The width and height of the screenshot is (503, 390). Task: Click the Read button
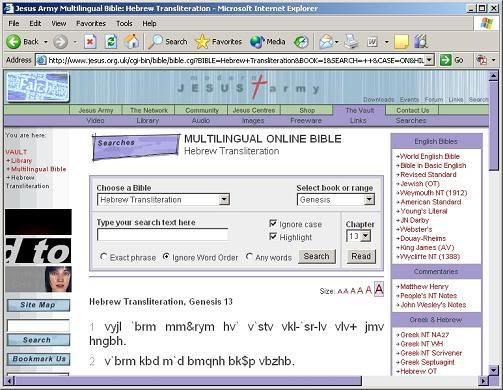coord(361,256)
